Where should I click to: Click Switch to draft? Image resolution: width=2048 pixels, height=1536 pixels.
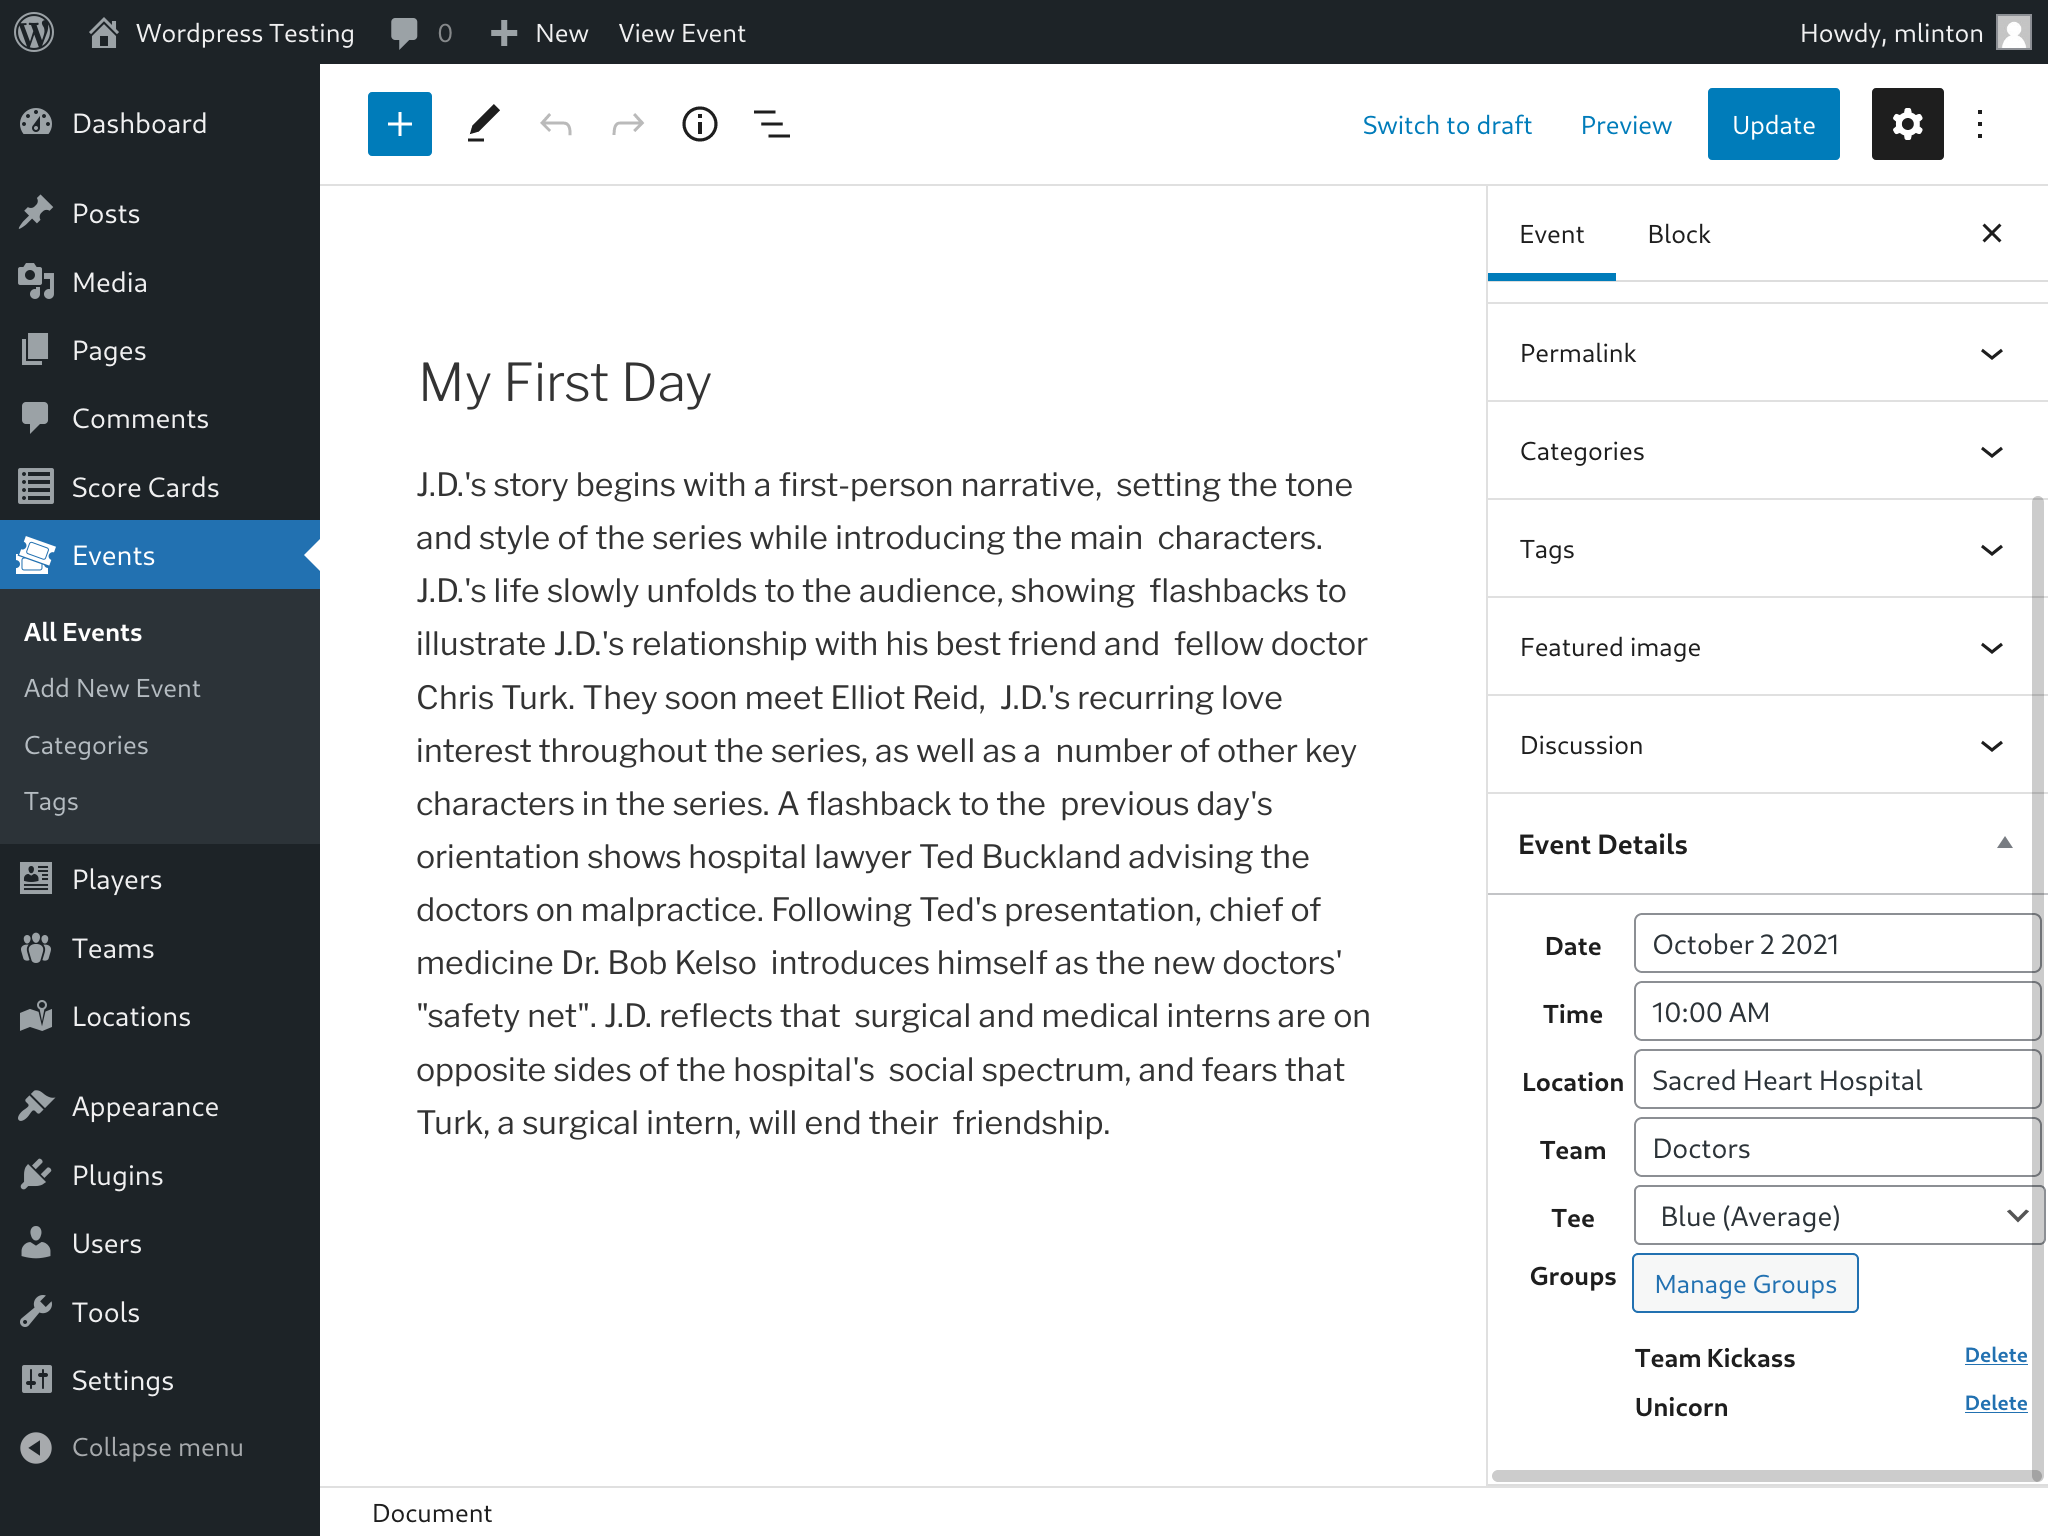[1447, 125]
